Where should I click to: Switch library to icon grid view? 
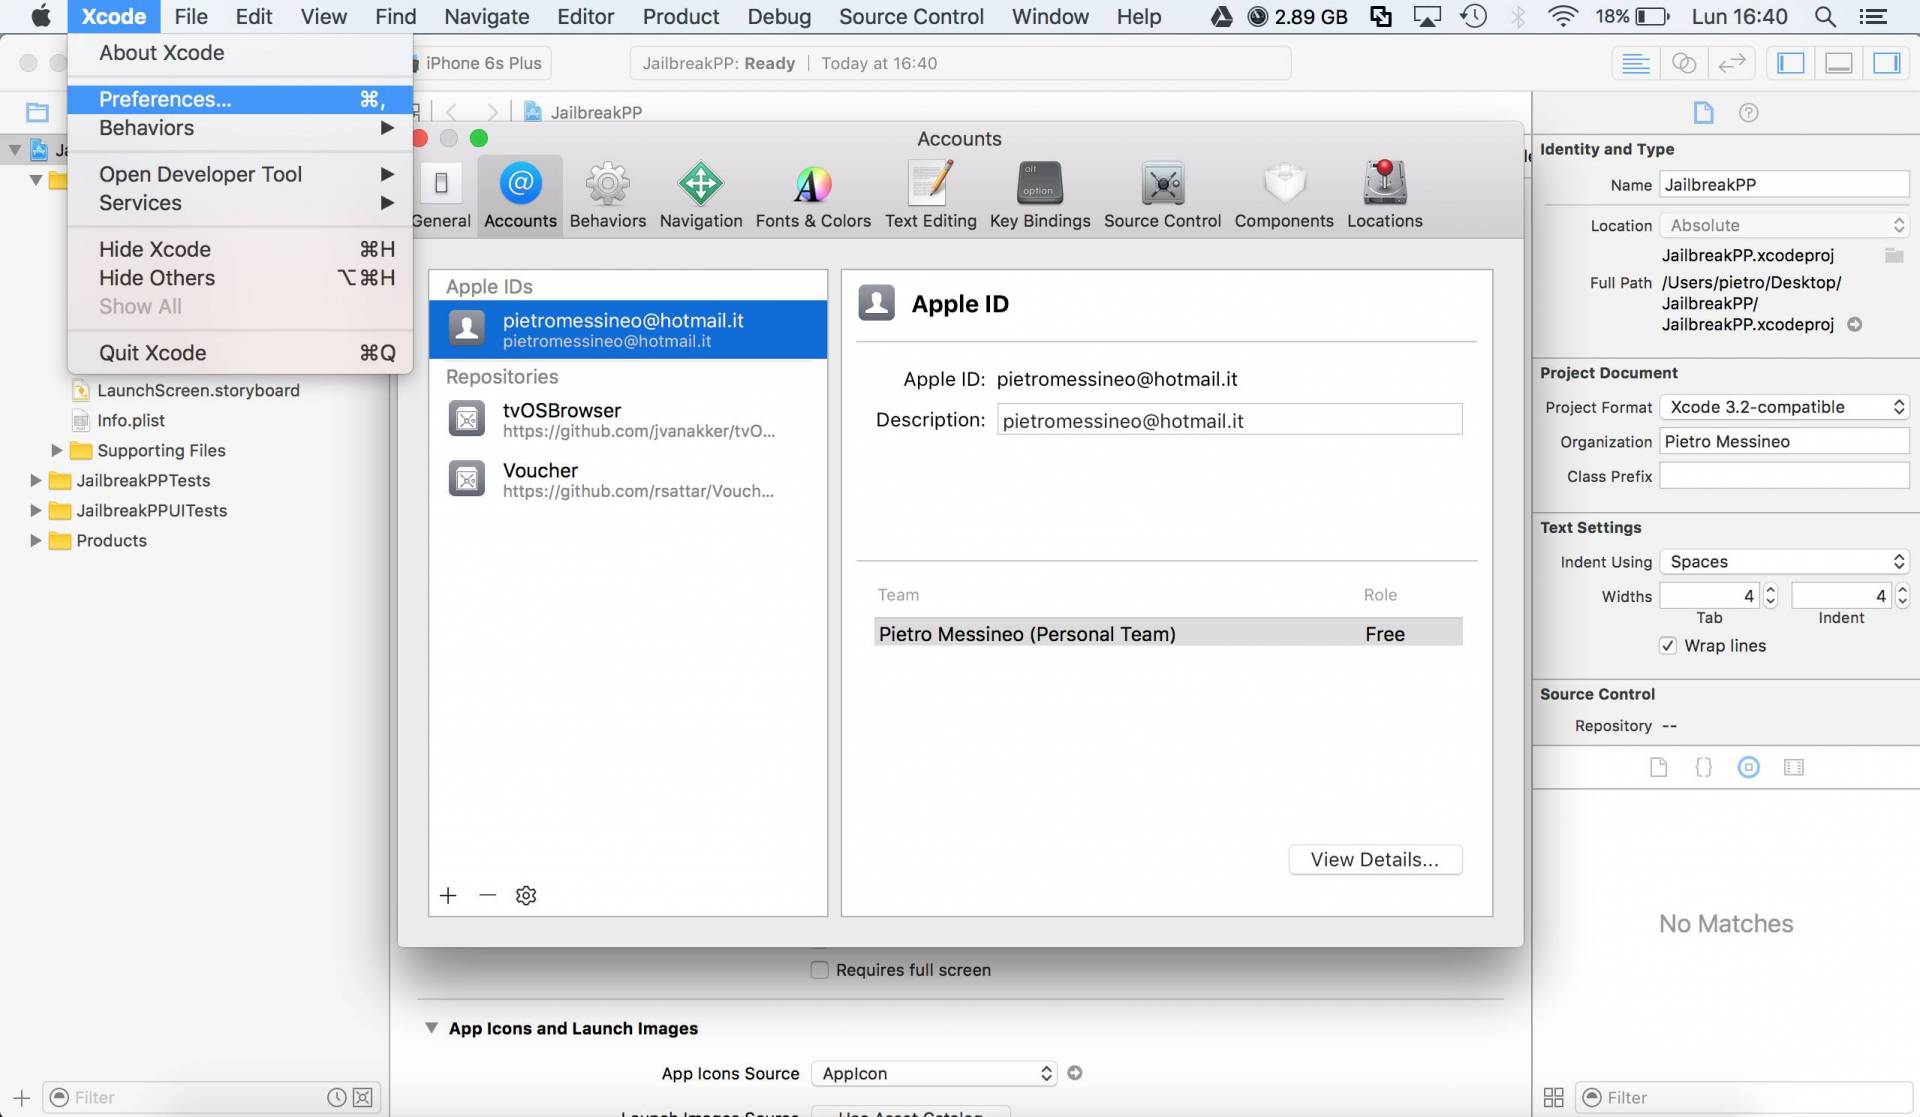[x=1553, y=1097]
